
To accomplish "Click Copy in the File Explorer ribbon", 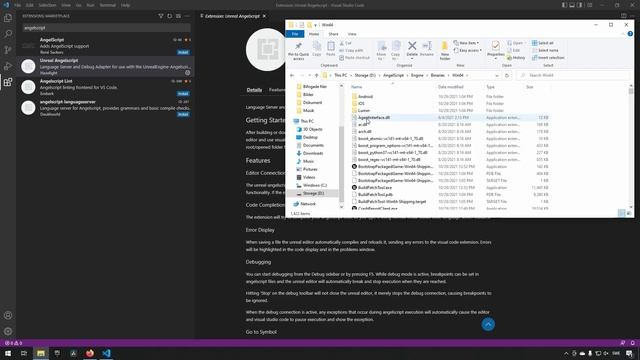I will pos(317,49).
